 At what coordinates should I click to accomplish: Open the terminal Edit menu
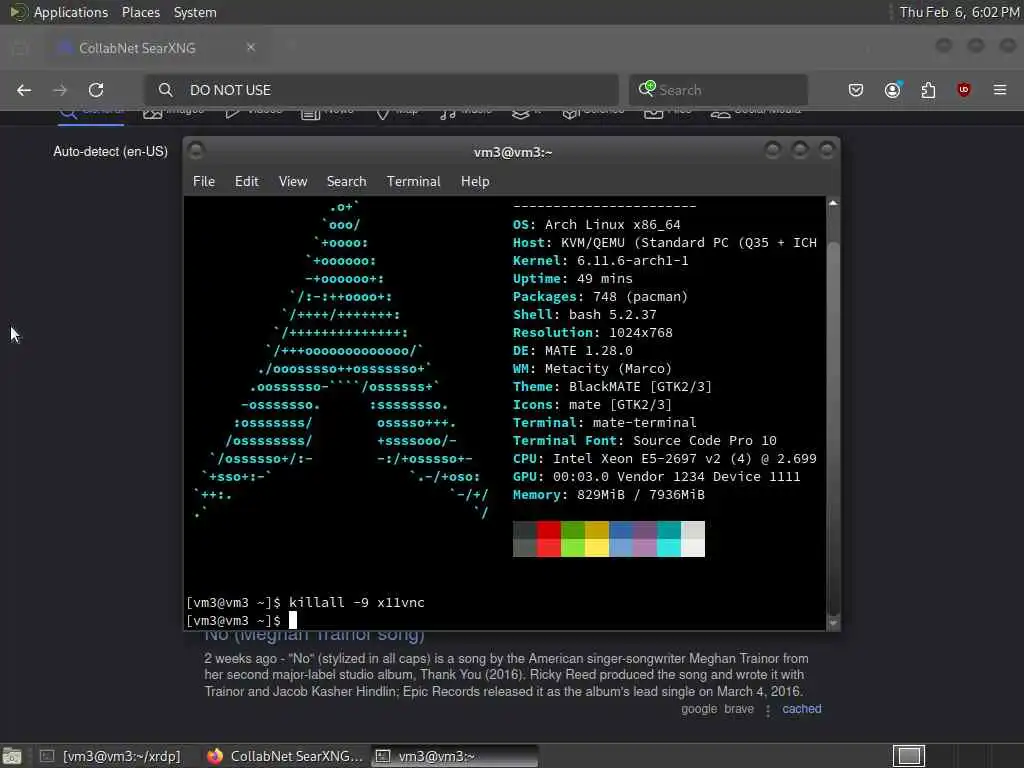pos(247,182)
